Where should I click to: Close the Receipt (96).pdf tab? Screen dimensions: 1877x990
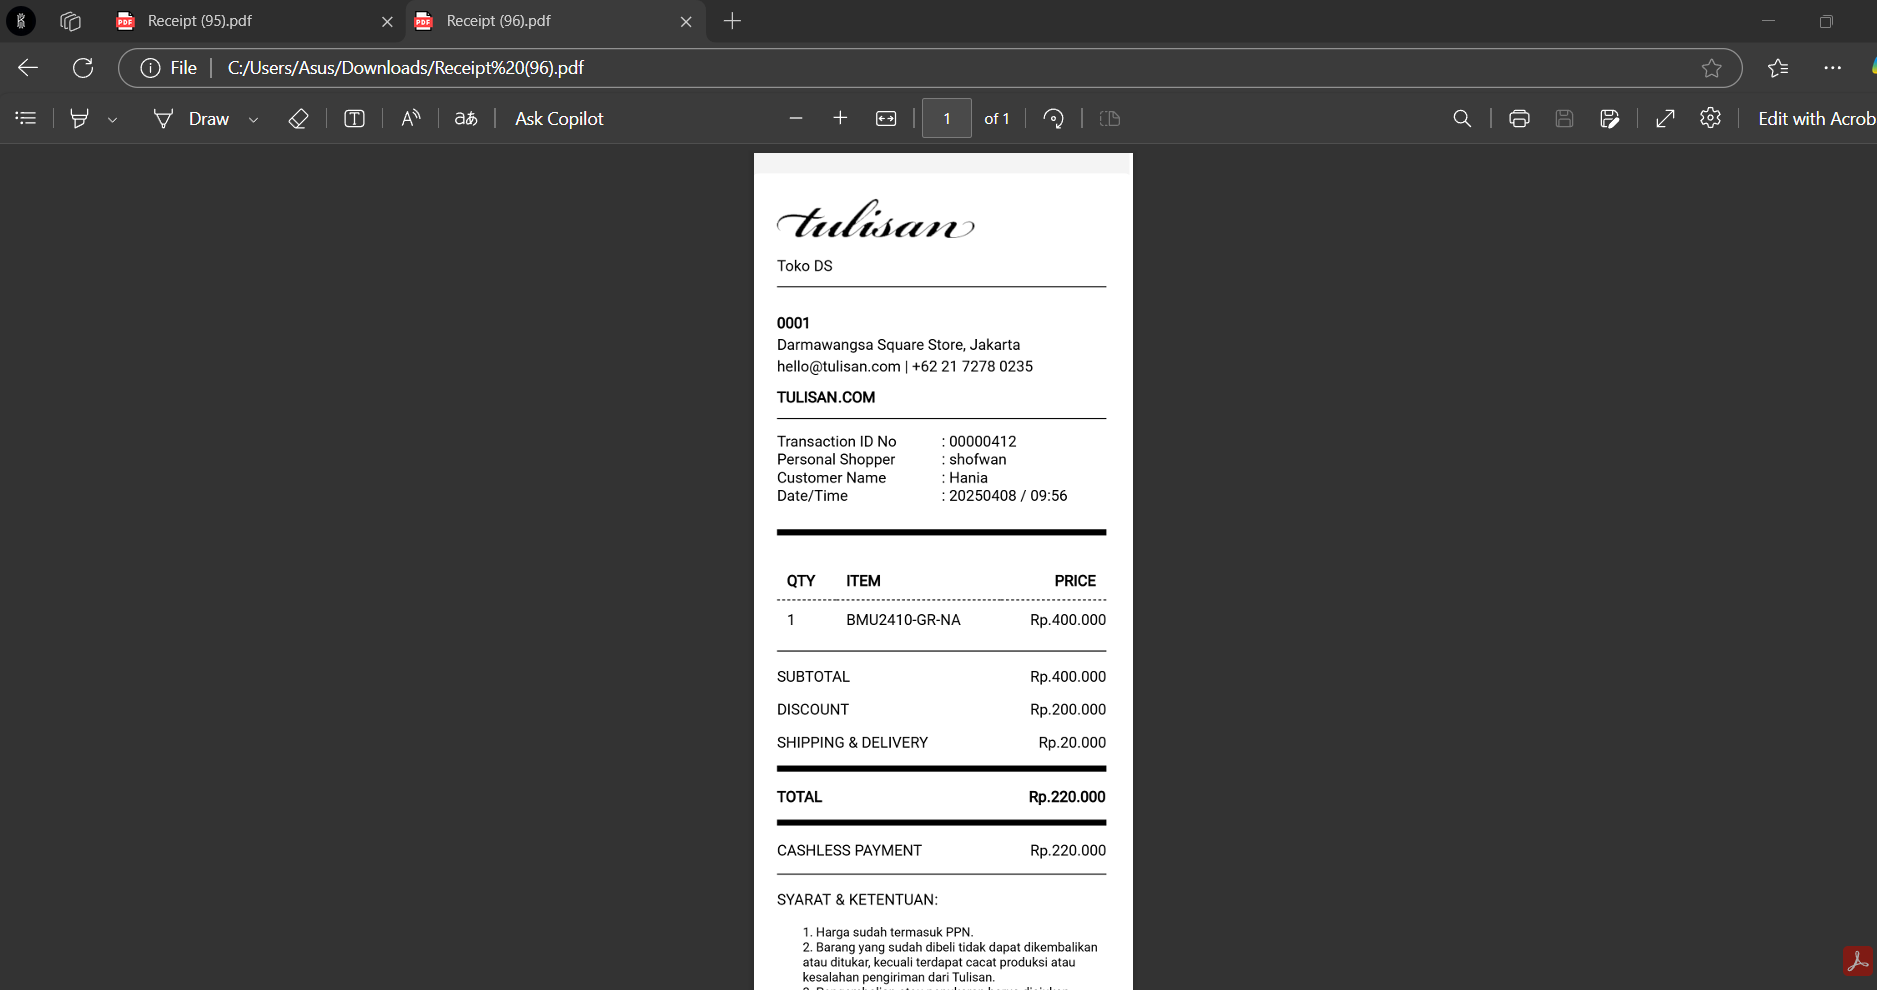coord(686,21)
